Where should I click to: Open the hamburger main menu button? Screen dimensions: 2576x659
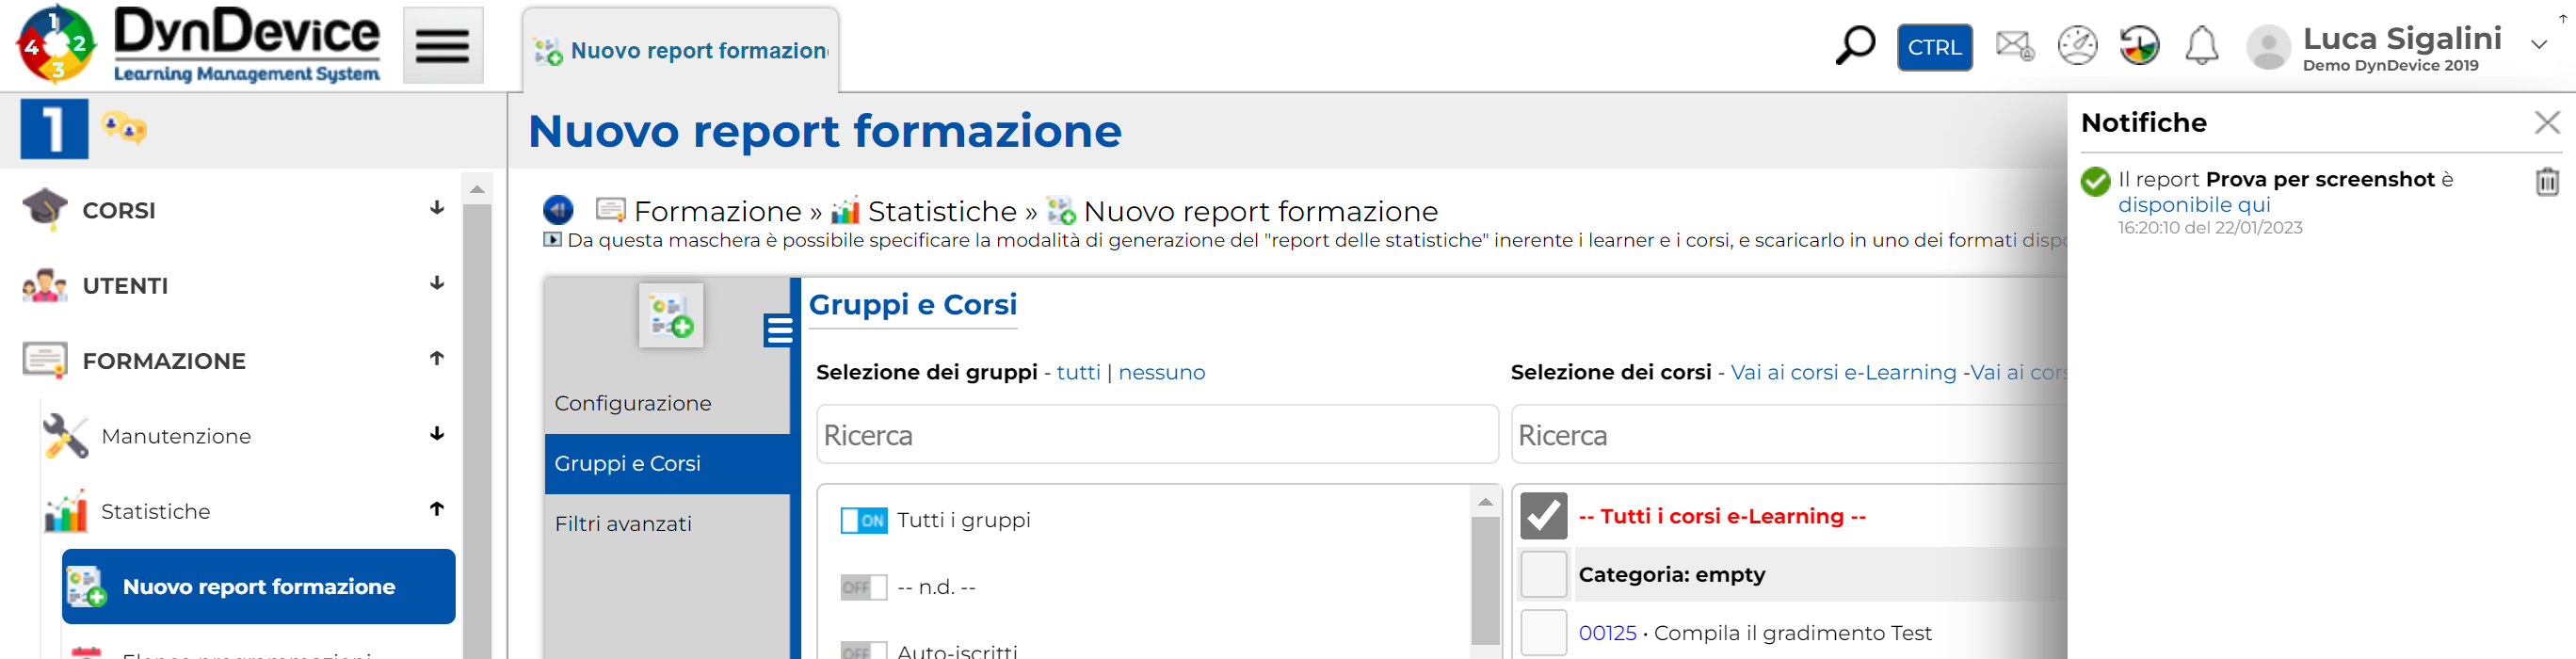point(442,46)
